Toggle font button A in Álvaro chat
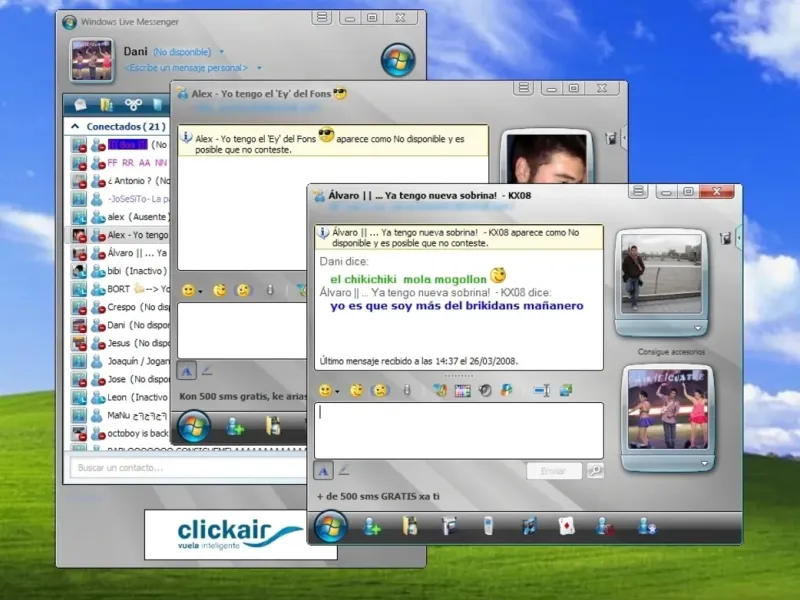800x600 pixels. coord(323,471)
